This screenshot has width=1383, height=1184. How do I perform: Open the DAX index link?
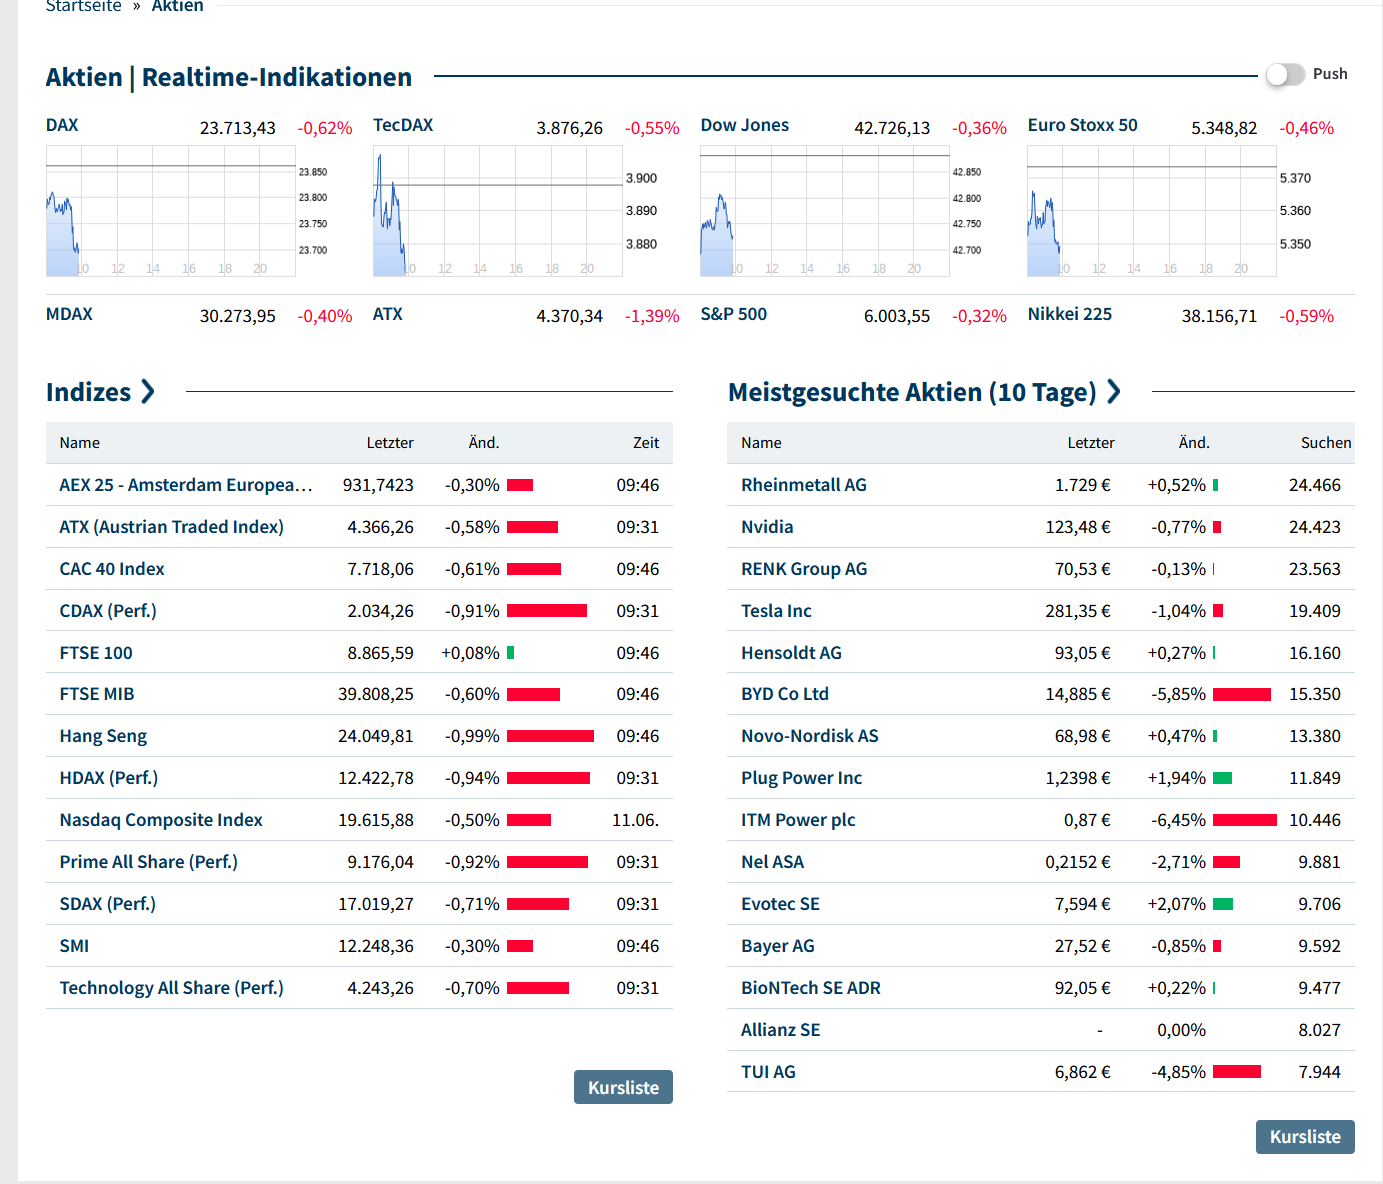pos(62,125)
